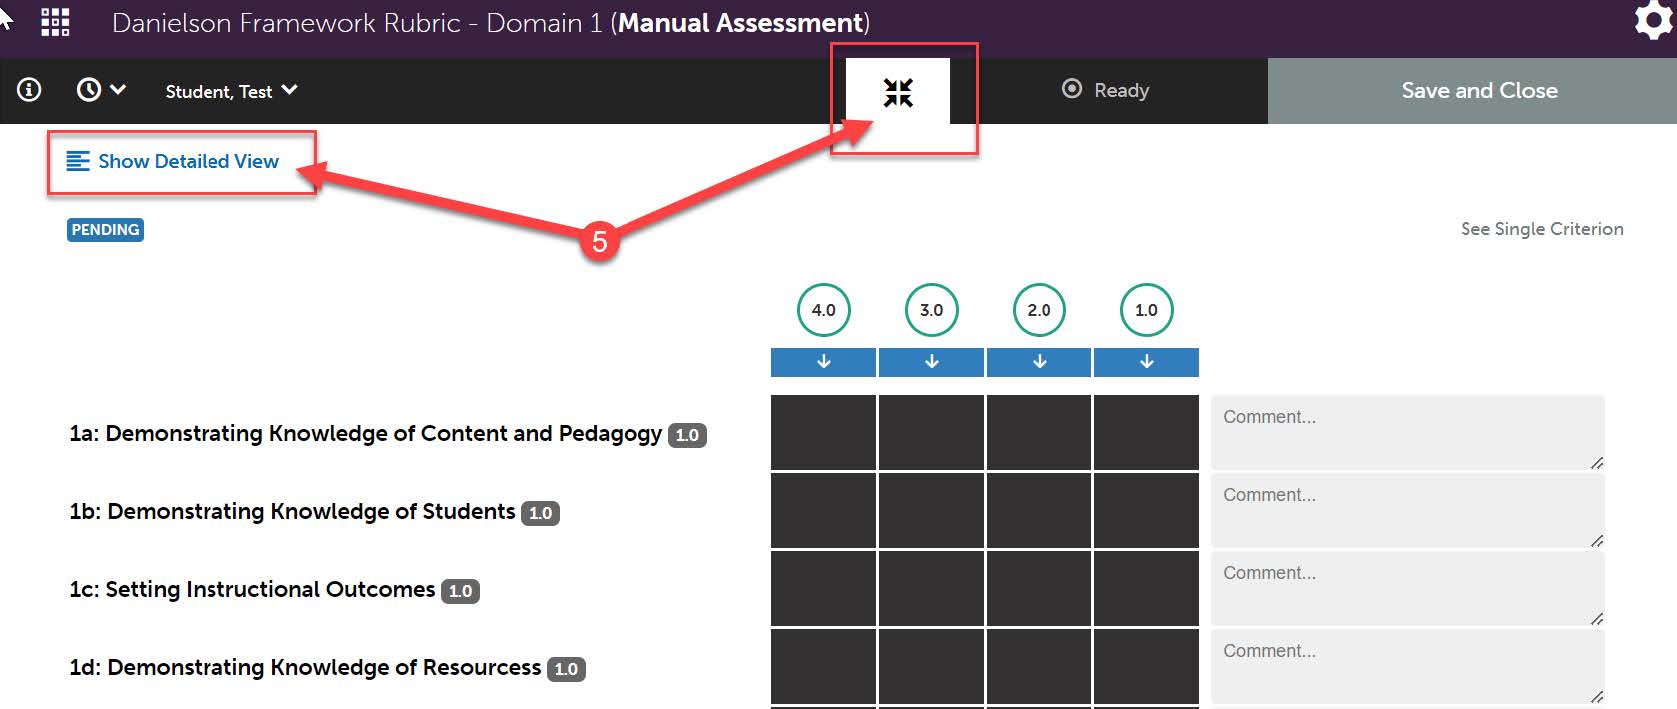Grab resize handle of 1d comment box

click(1597, 696)
